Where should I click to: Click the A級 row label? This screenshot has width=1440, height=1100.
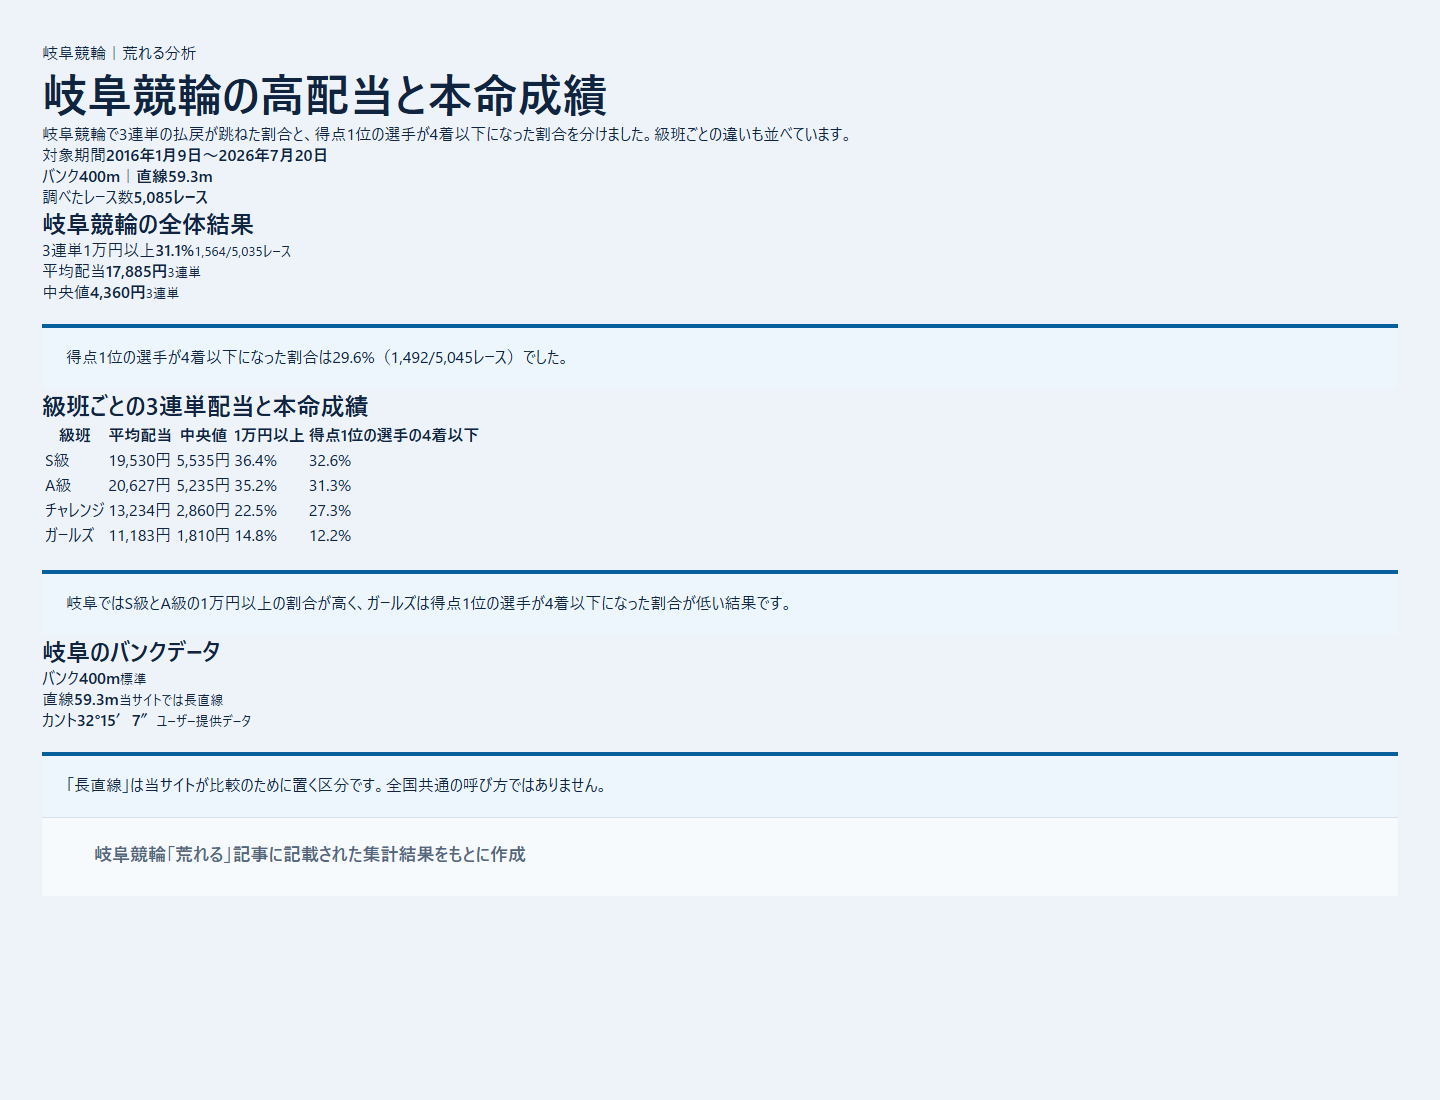[58, 486]
